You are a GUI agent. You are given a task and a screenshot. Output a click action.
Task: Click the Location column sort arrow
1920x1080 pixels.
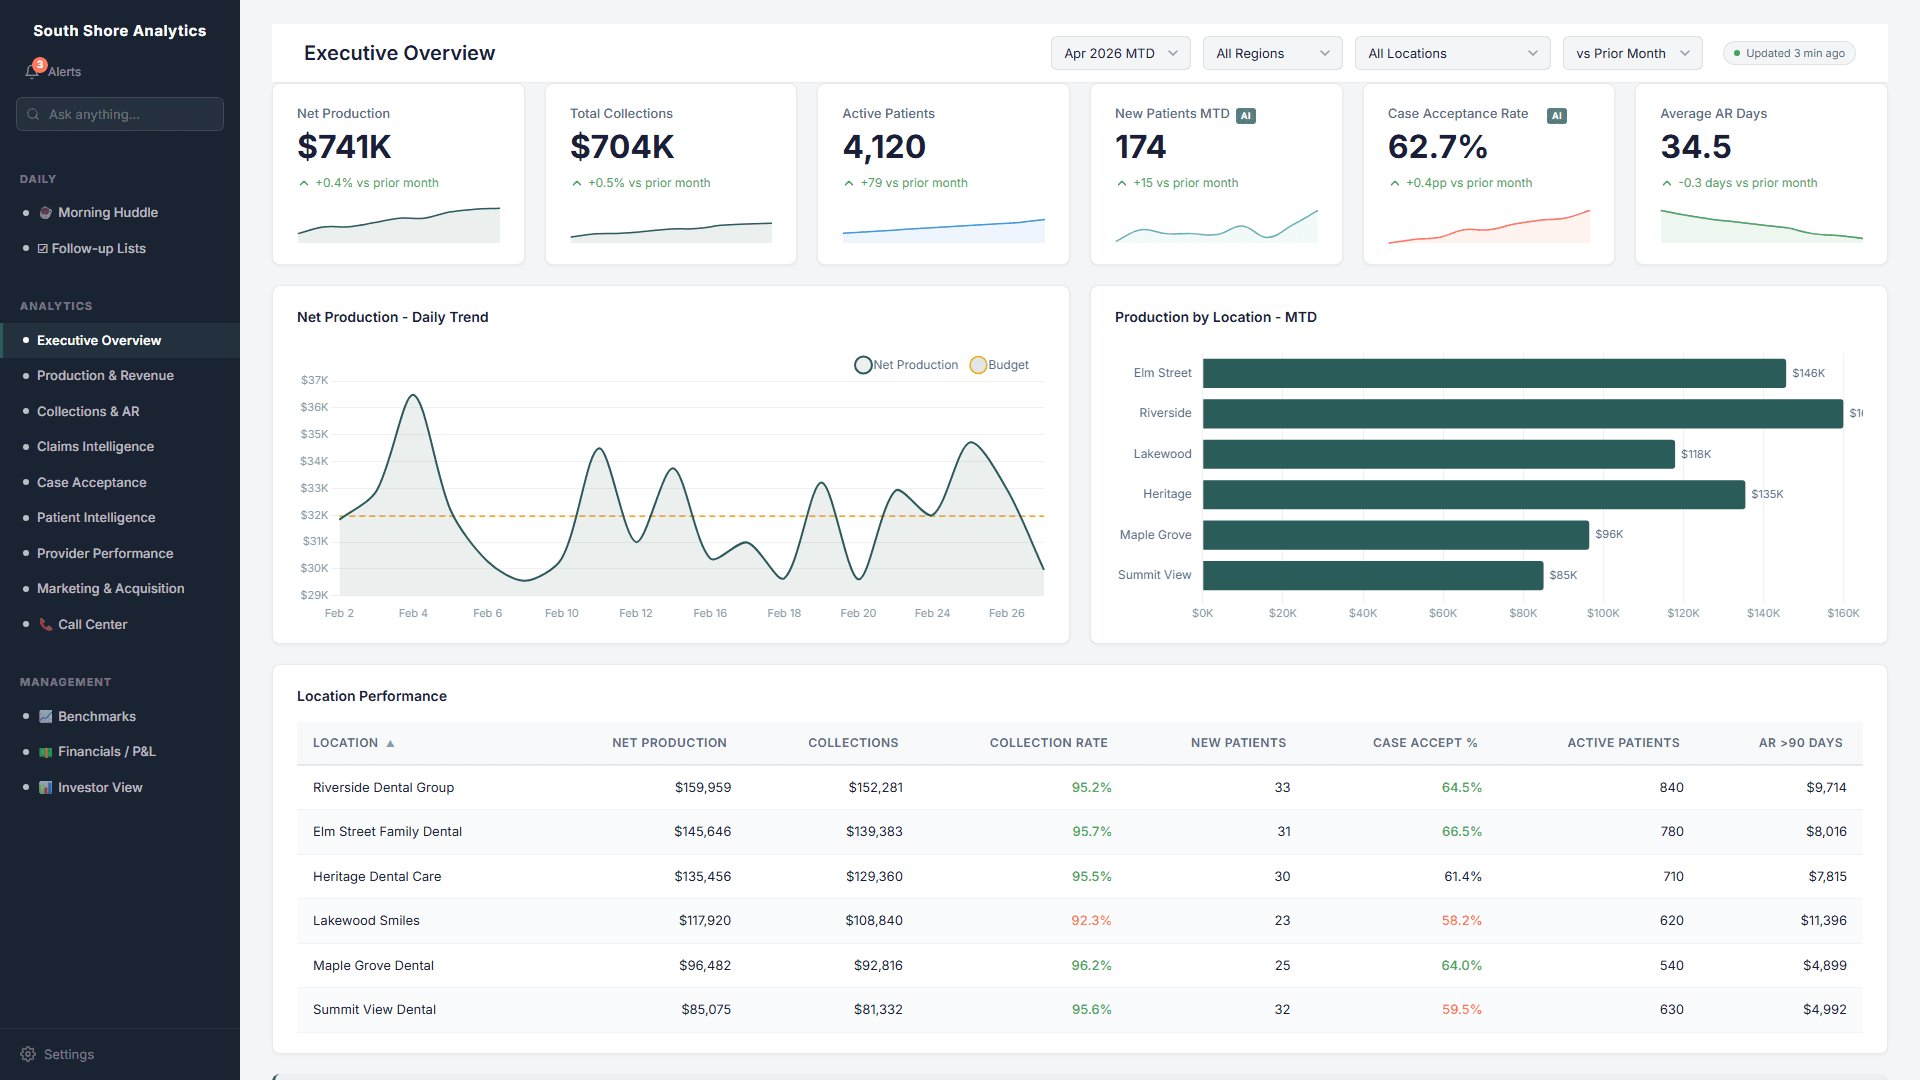point(390,744)
